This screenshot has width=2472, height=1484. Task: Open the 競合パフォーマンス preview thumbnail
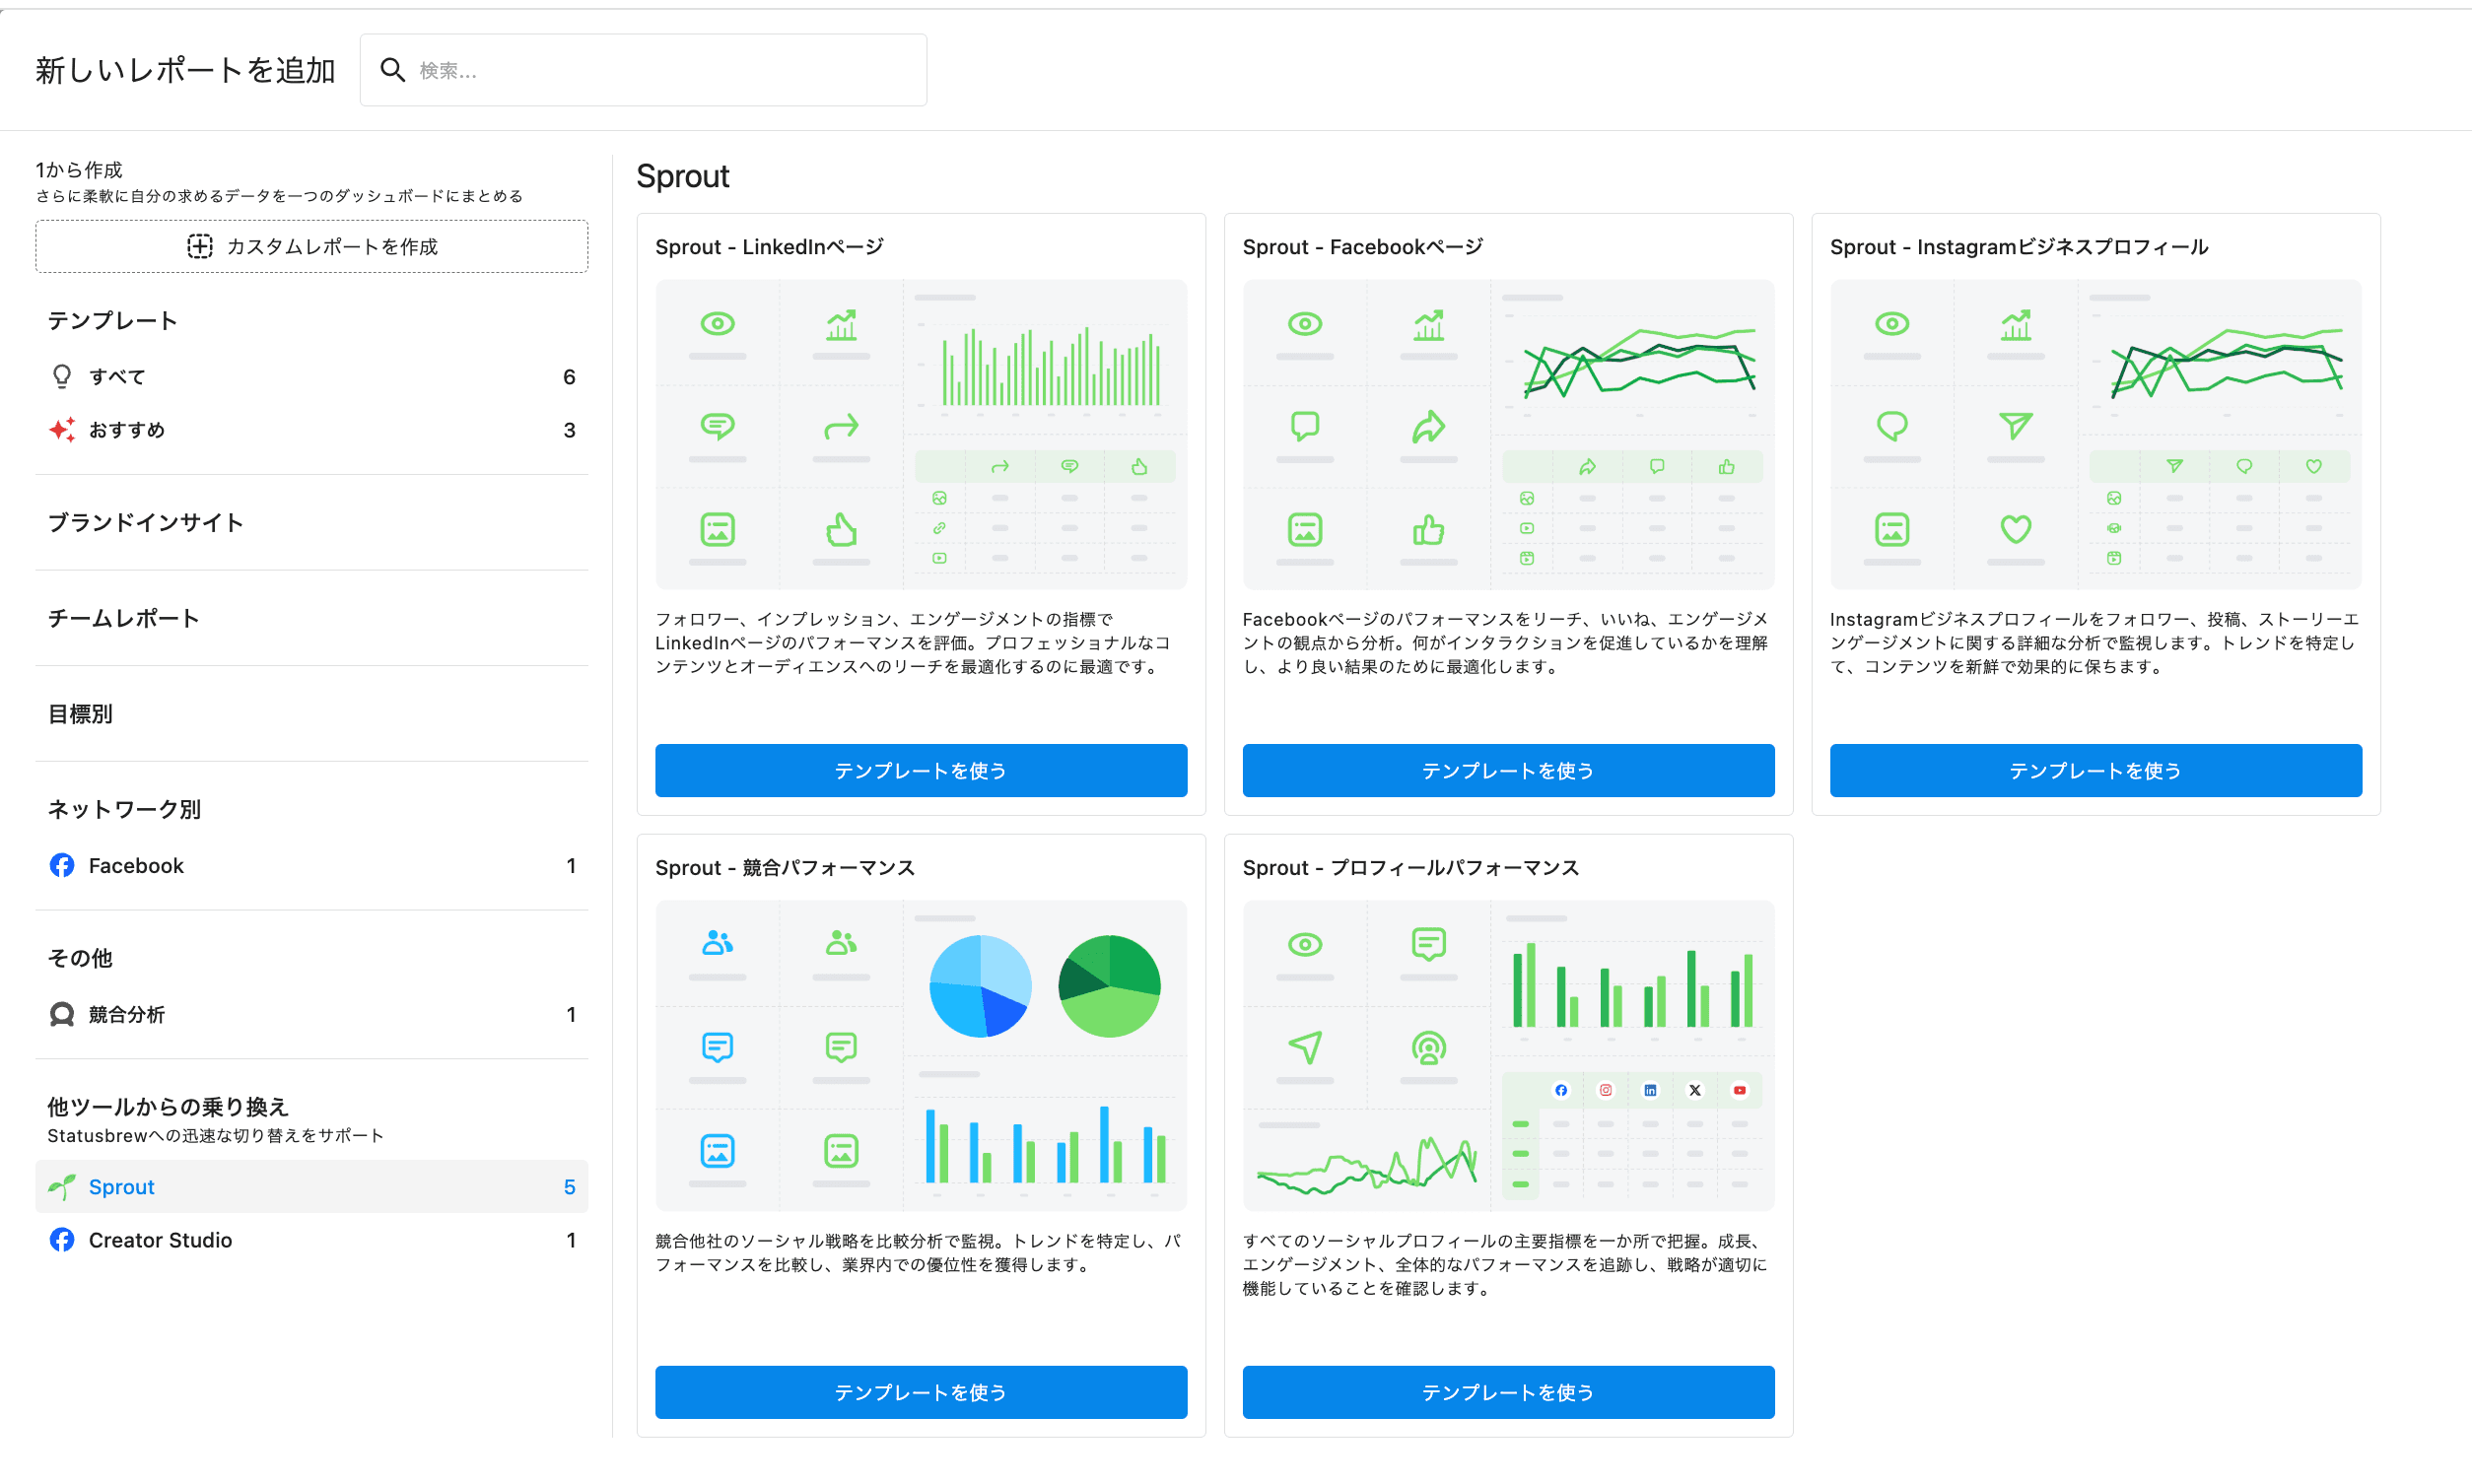(920, 1055)
